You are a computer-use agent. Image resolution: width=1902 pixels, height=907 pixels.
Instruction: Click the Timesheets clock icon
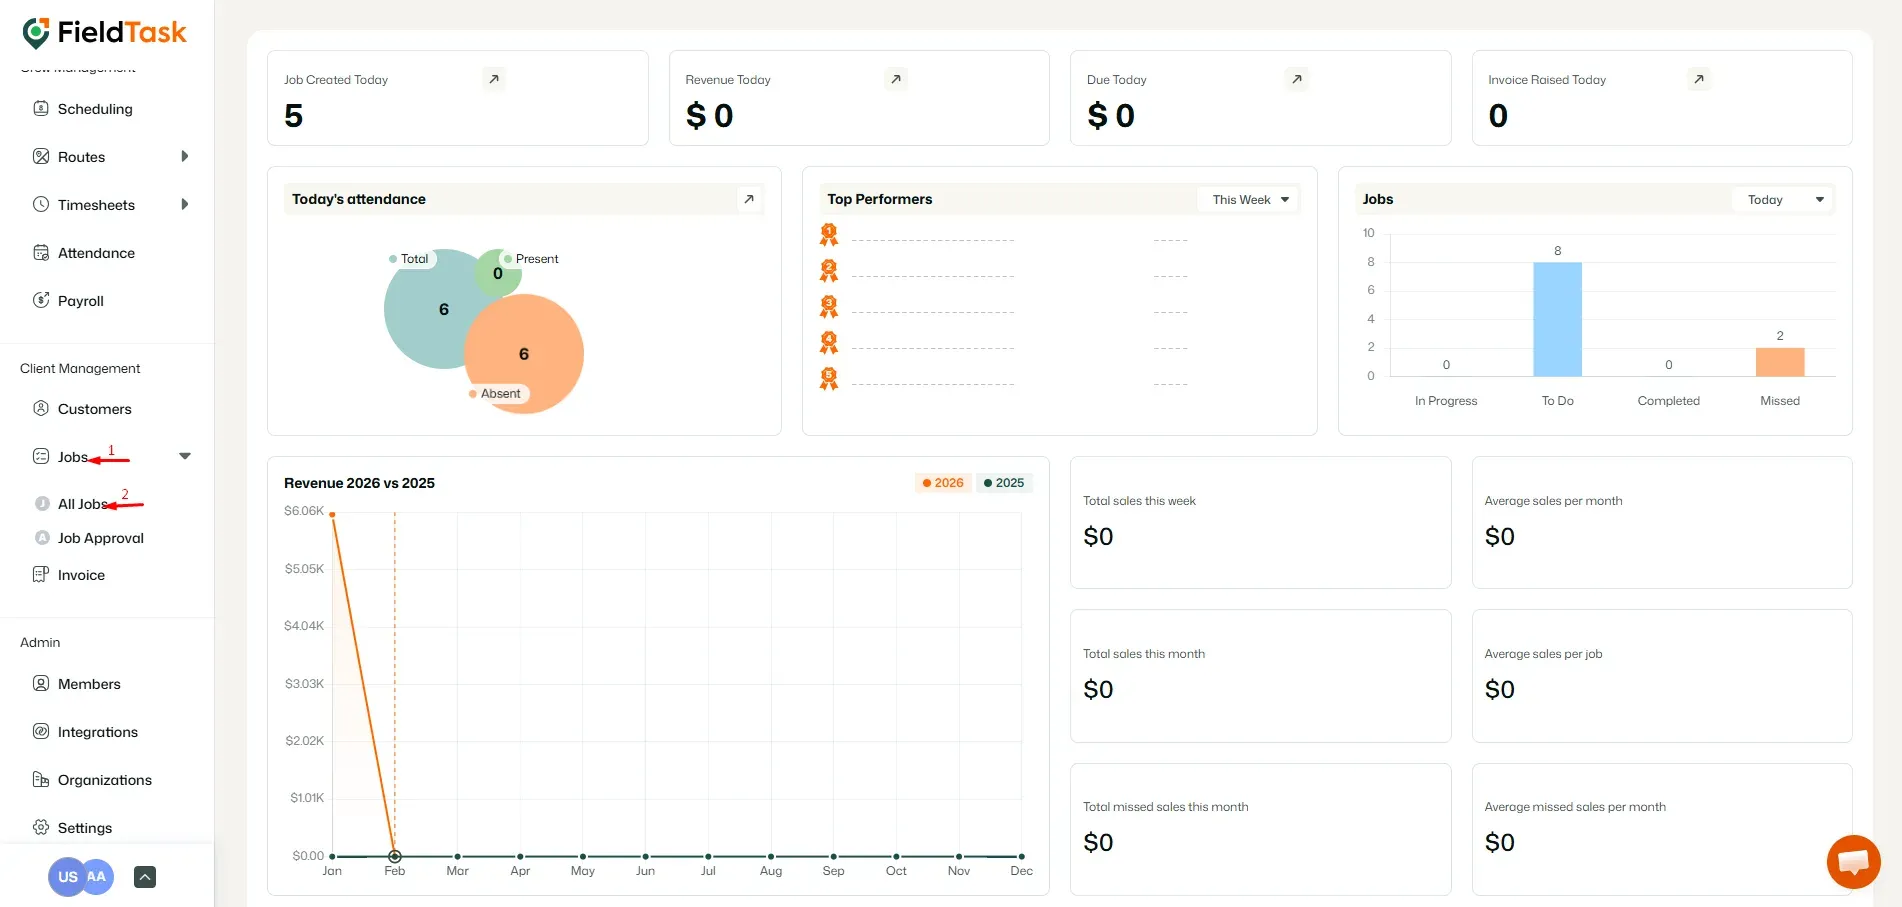click(41, 204)
